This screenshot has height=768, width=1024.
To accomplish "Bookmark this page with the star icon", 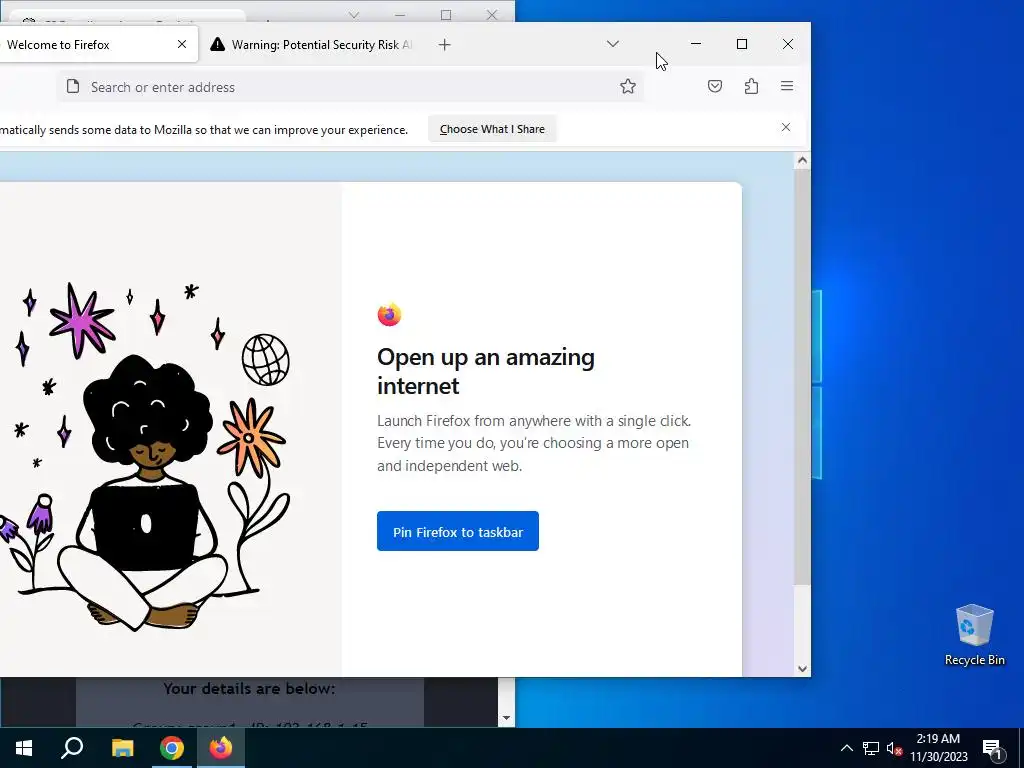I will (628, 86).
